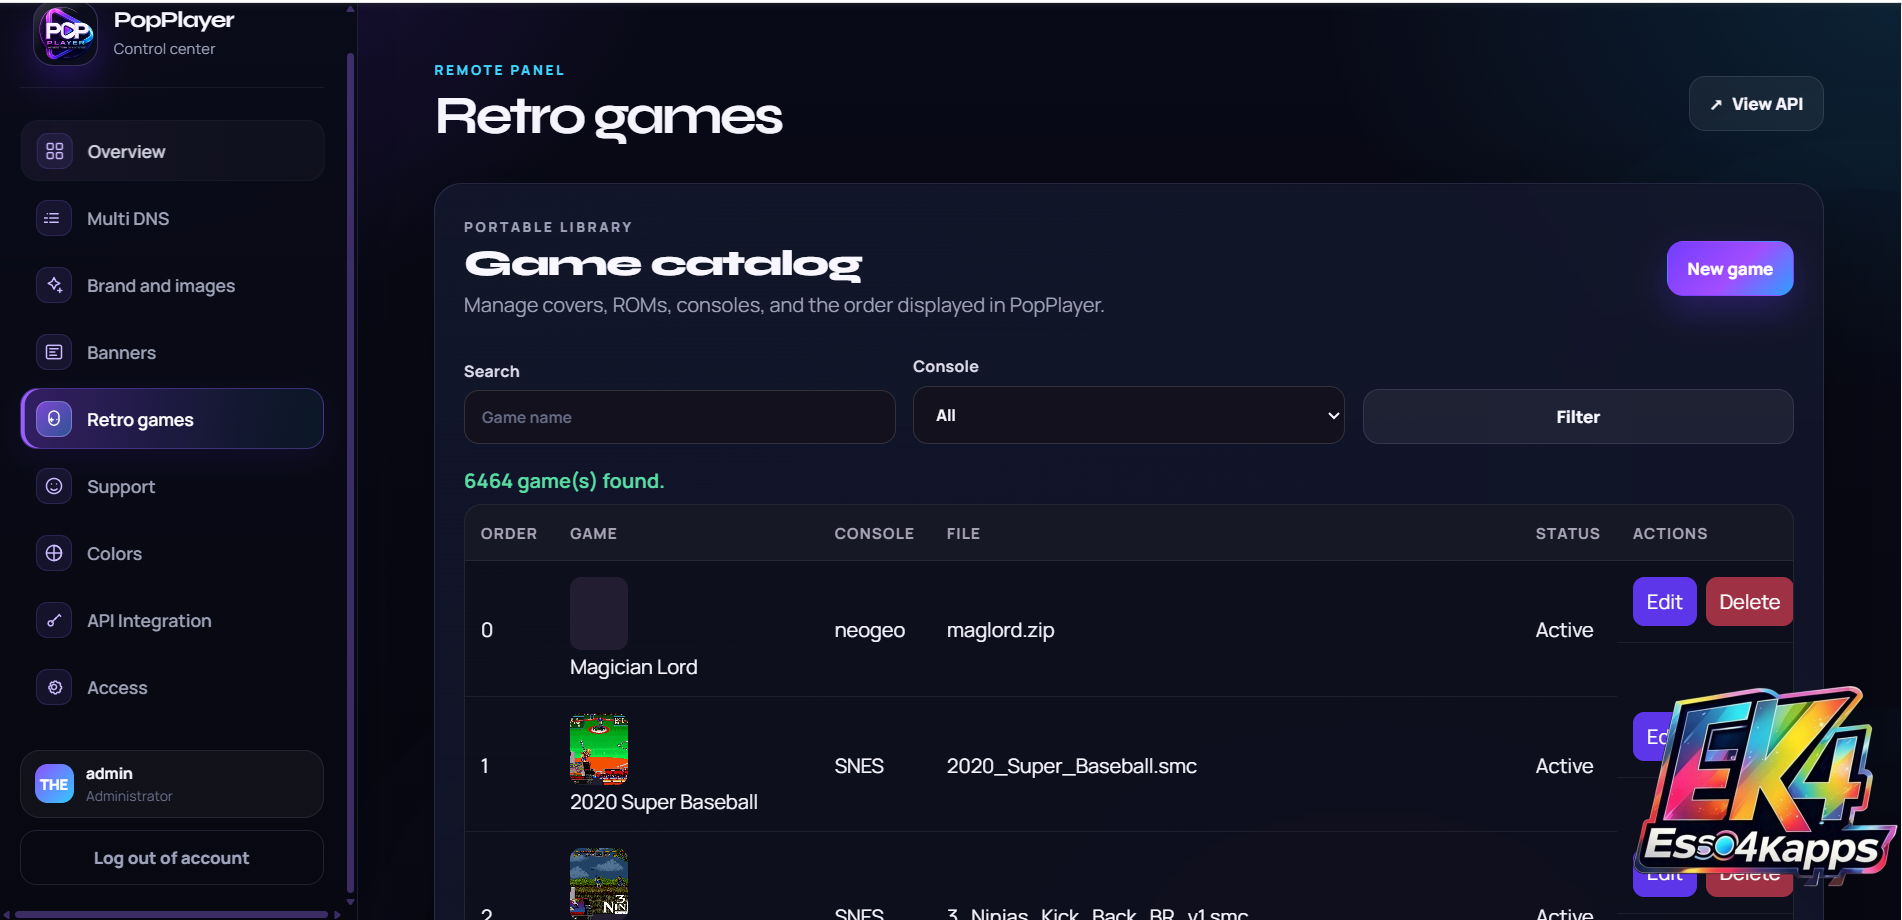This screenshot has height=920, width=1902.
Task: Select the Support menu item
Action: (172, 486)
